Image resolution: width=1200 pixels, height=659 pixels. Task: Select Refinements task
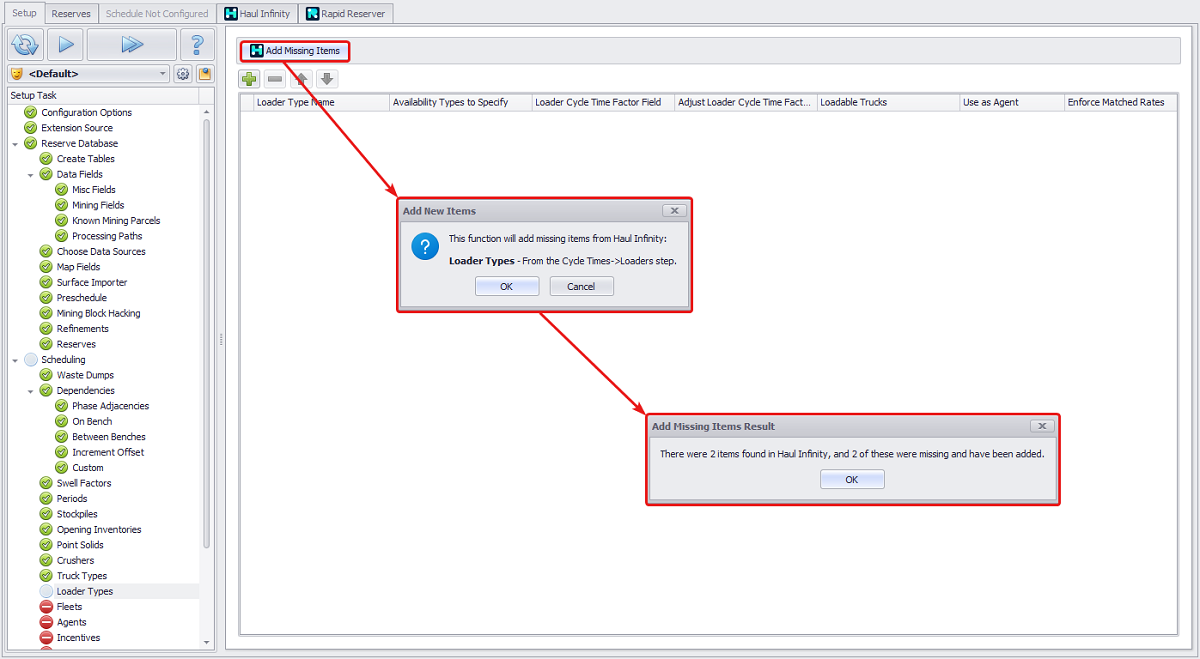[82, 329]
